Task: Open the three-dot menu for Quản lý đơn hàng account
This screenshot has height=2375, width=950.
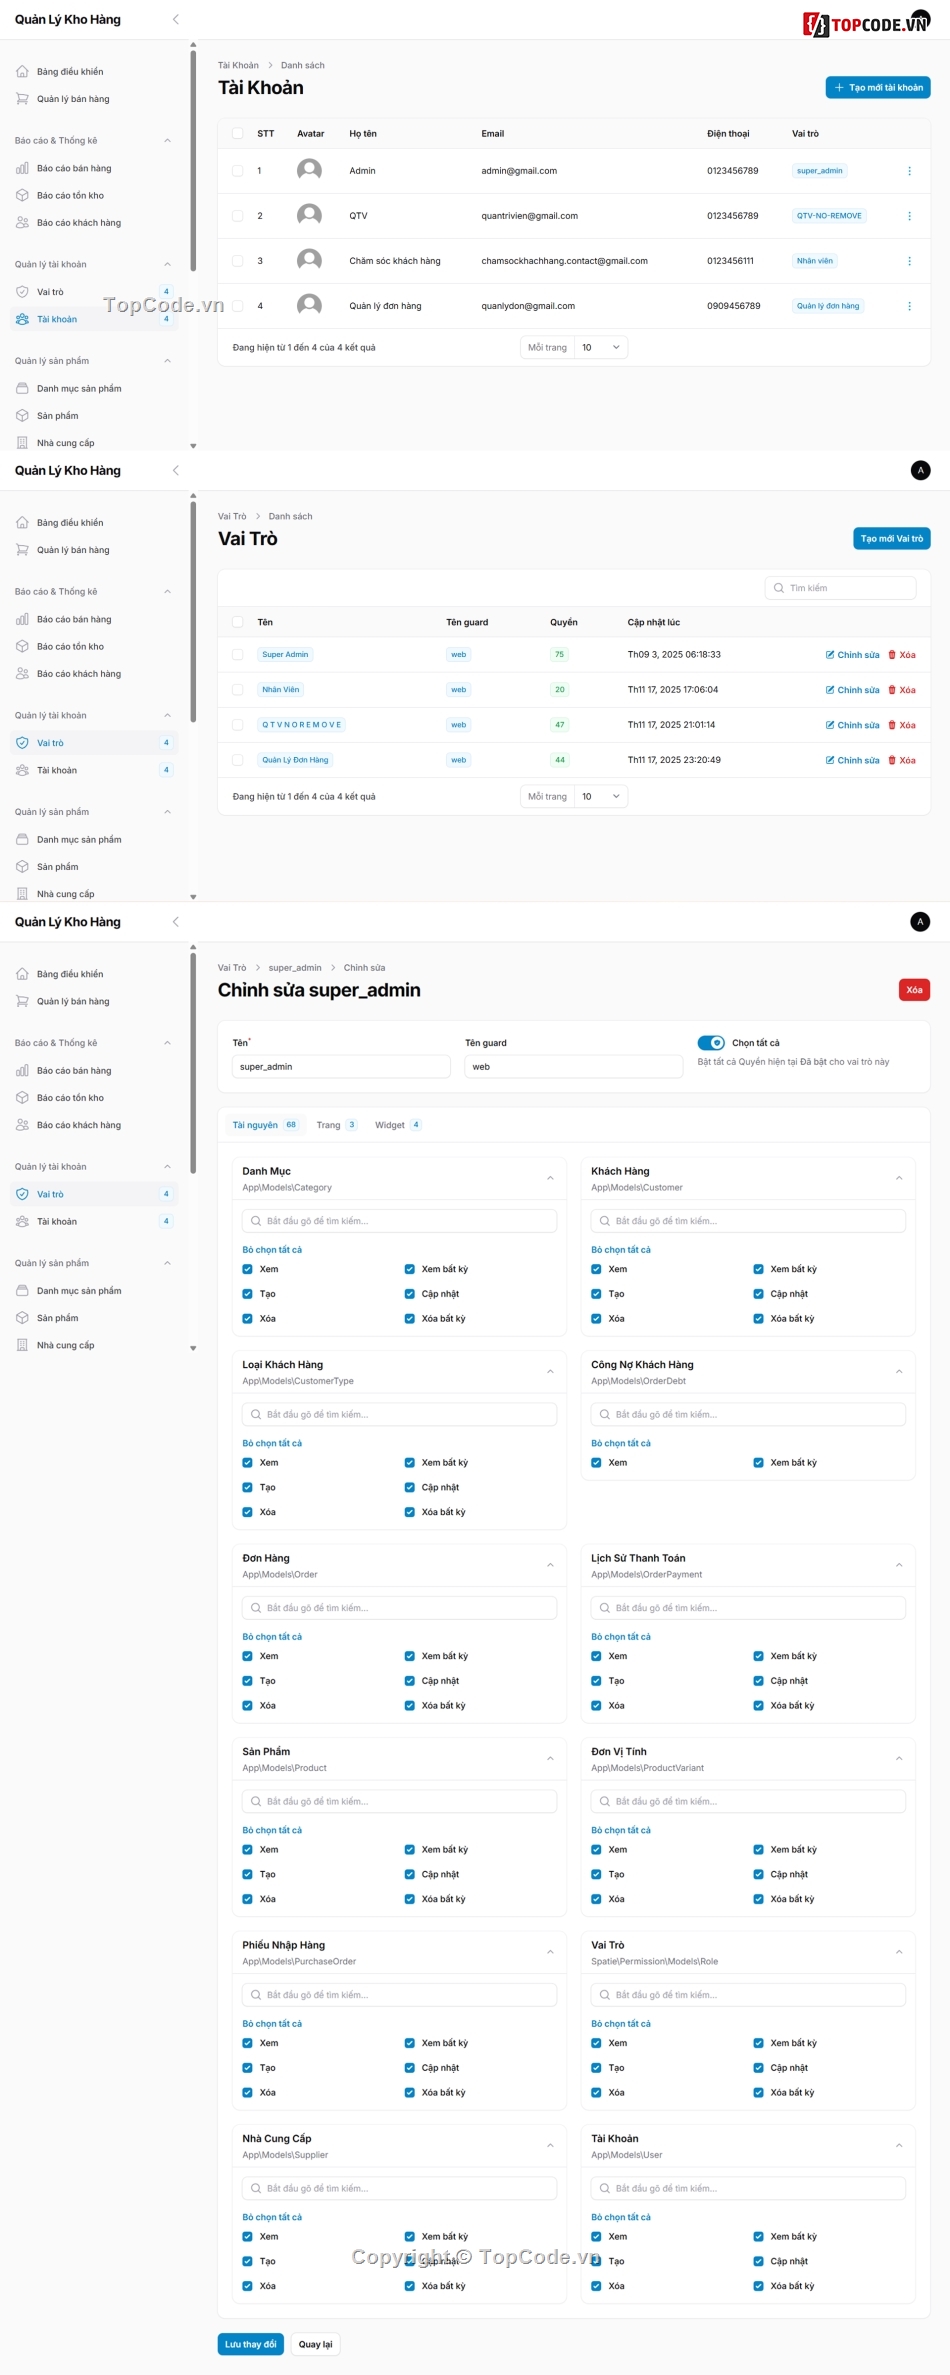Action: click(909, 306)
